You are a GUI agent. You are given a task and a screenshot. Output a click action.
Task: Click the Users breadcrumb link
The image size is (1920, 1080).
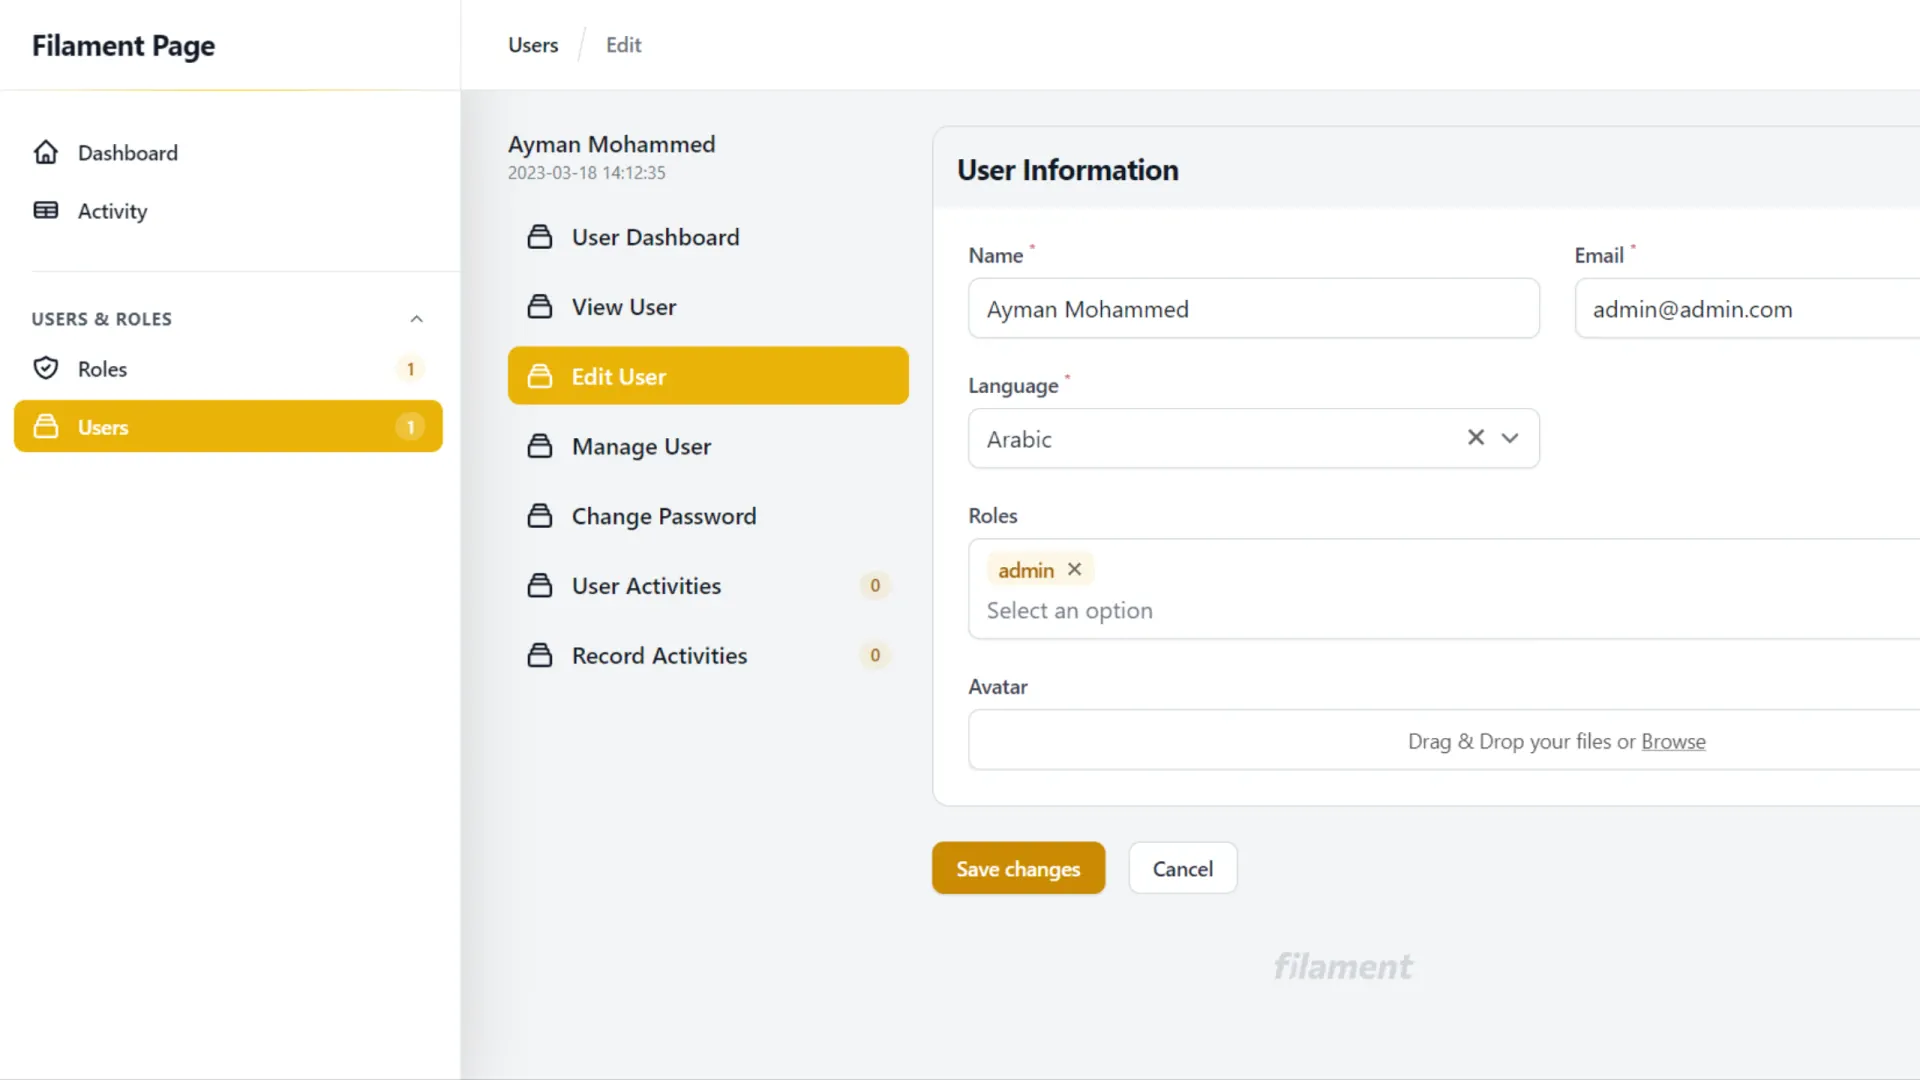[532, 44]
